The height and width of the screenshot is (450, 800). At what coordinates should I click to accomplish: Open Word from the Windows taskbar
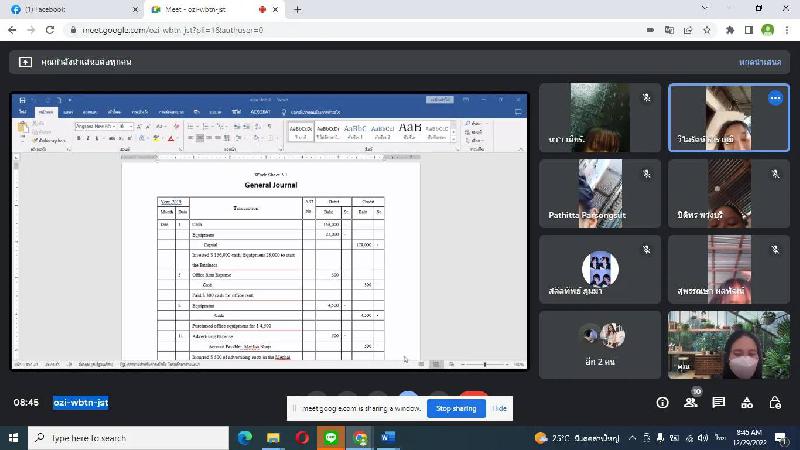(x=388, y=438)
